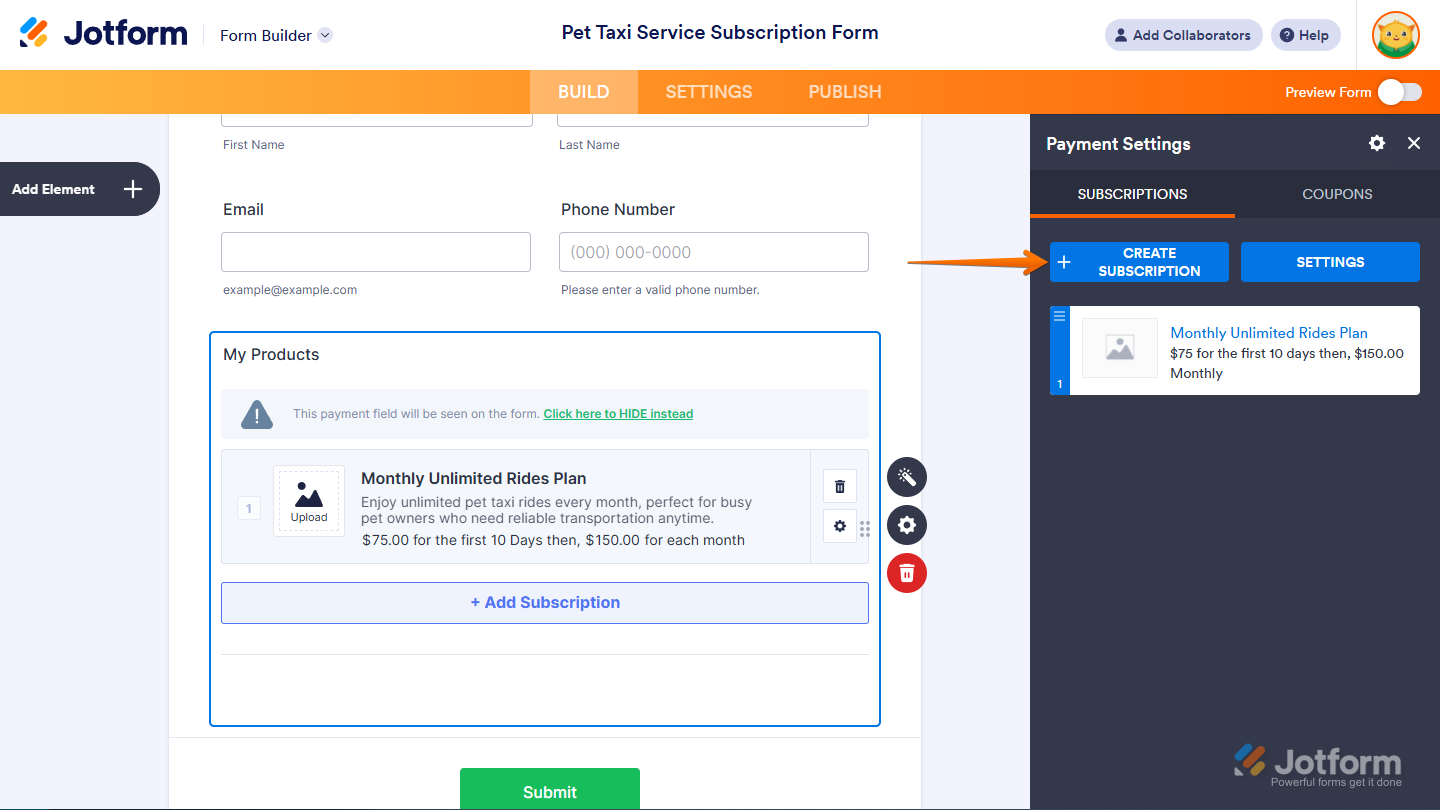
Task: Switch to the Coupons tab
Action: pyautogui.click(x=1337, y=194)
